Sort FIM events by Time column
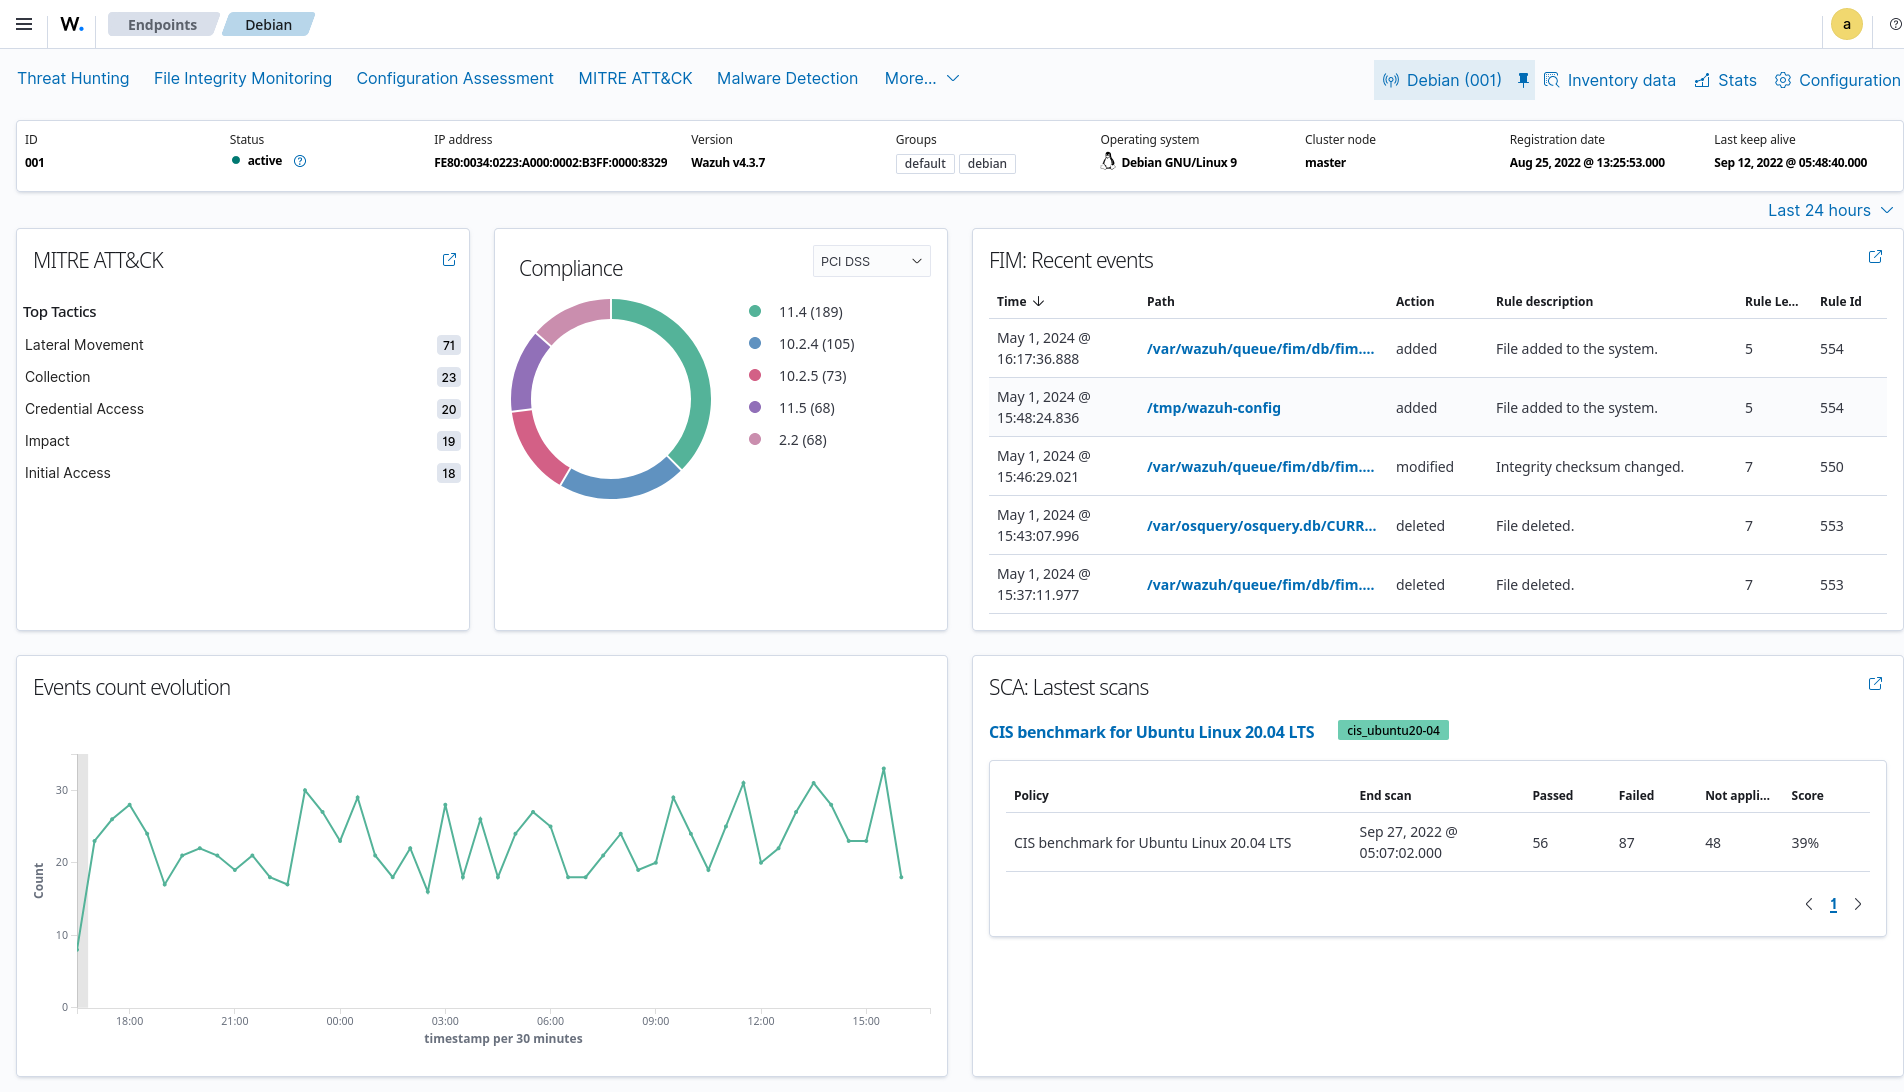 1020,301
